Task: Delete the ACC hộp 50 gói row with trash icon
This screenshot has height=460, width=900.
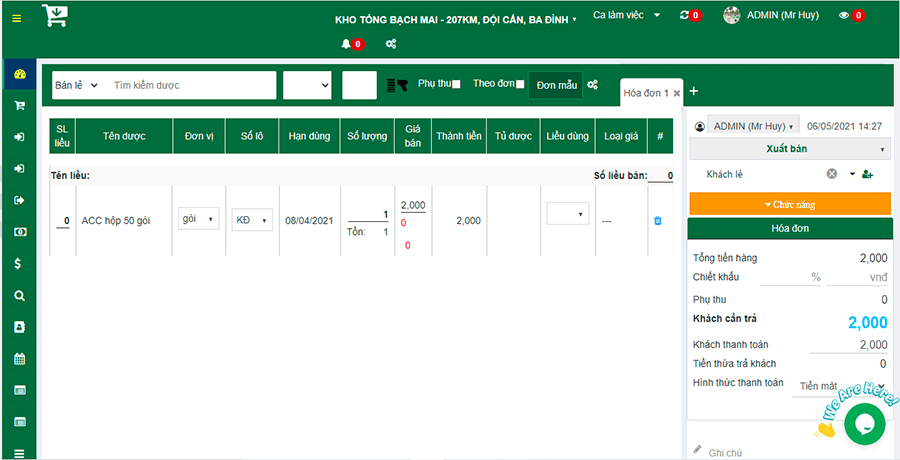Action: [657, 220]
